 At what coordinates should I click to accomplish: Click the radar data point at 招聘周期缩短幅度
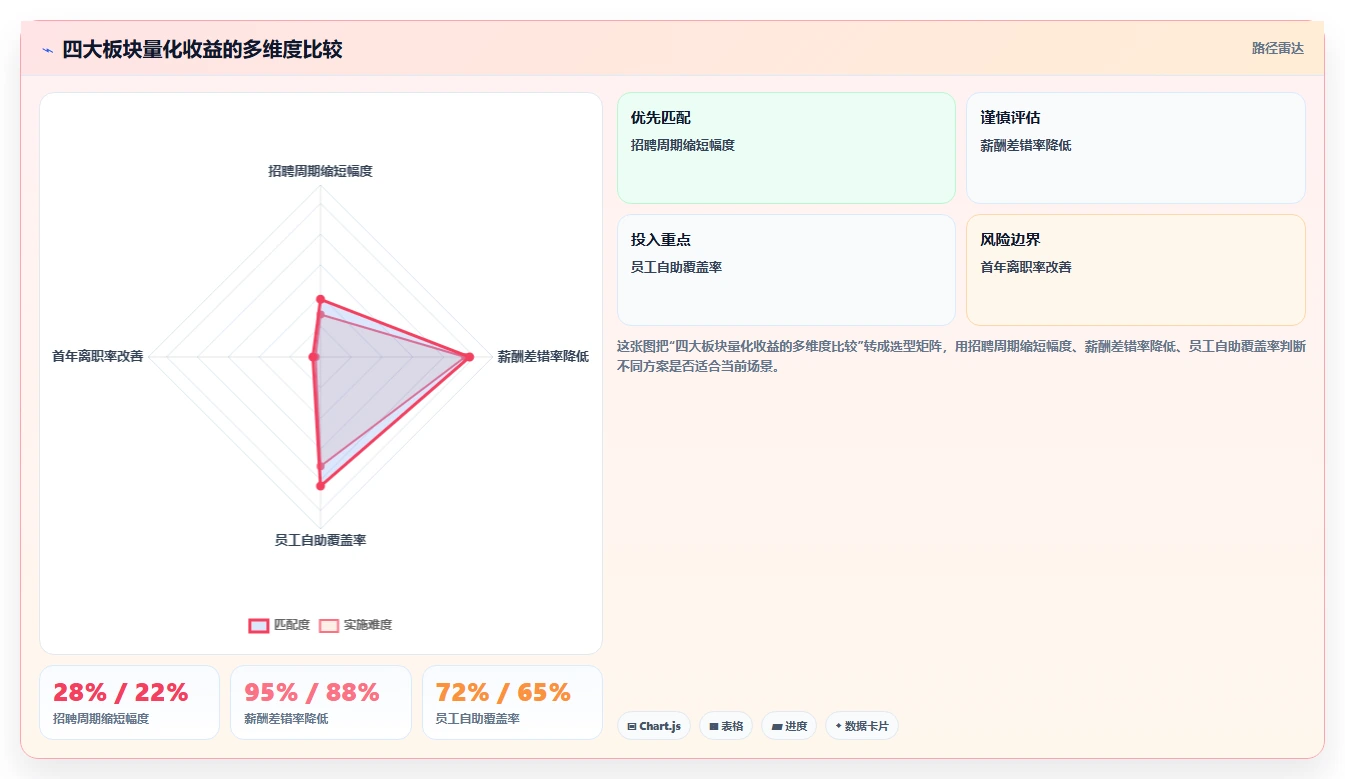tap(321, 299)
